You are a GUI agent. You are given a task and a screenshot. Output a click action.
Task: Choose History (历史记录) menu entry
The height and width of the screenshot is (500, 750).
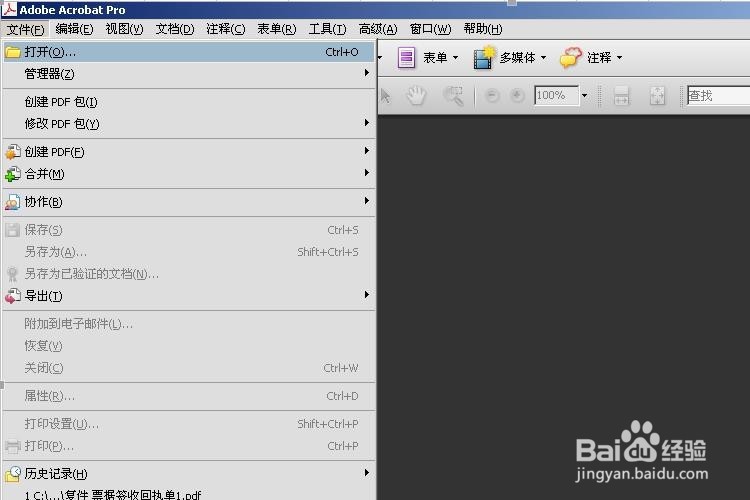188,474
